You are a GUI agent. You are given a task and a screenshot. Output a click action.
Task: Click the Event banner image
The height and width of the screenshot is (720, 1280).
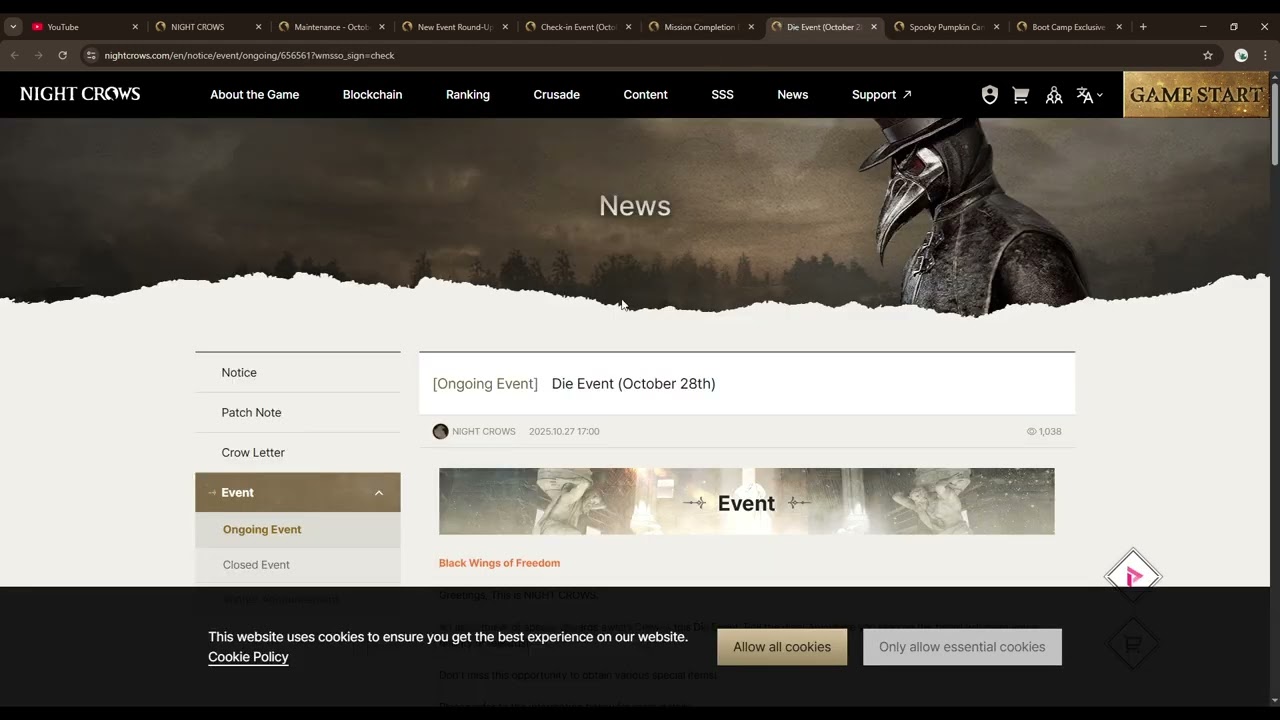coord(746,501)
